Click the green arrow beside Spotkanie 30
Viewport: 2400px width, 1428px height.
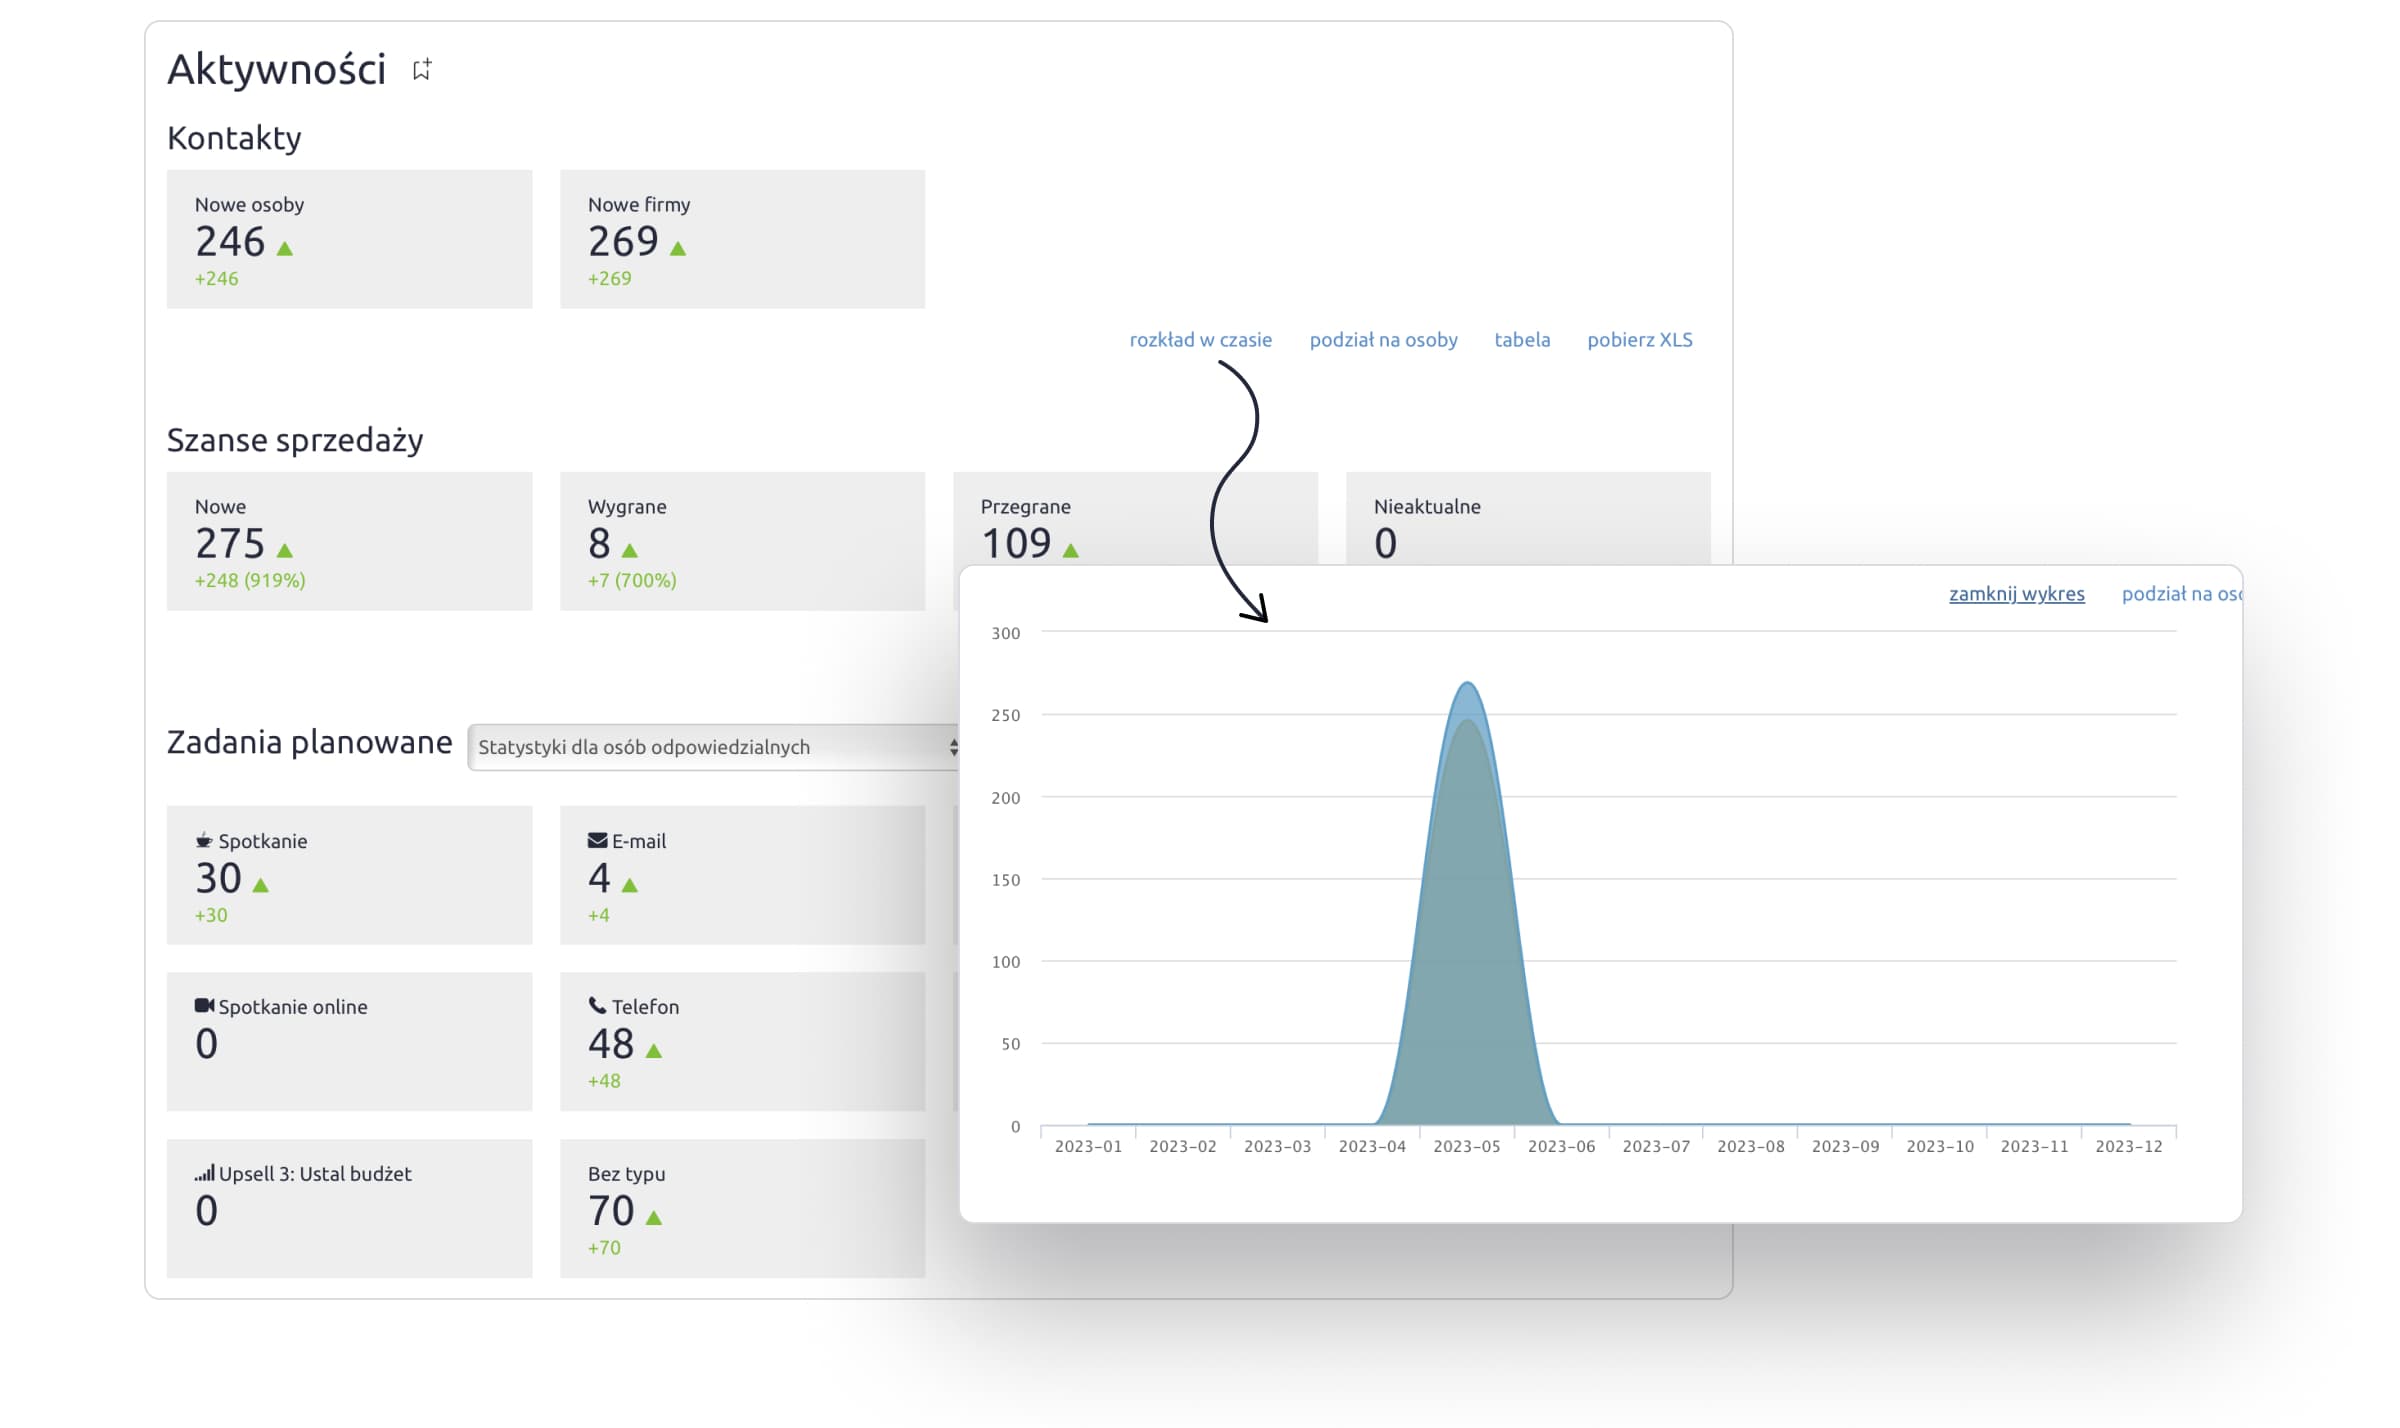tap(261, 885)
